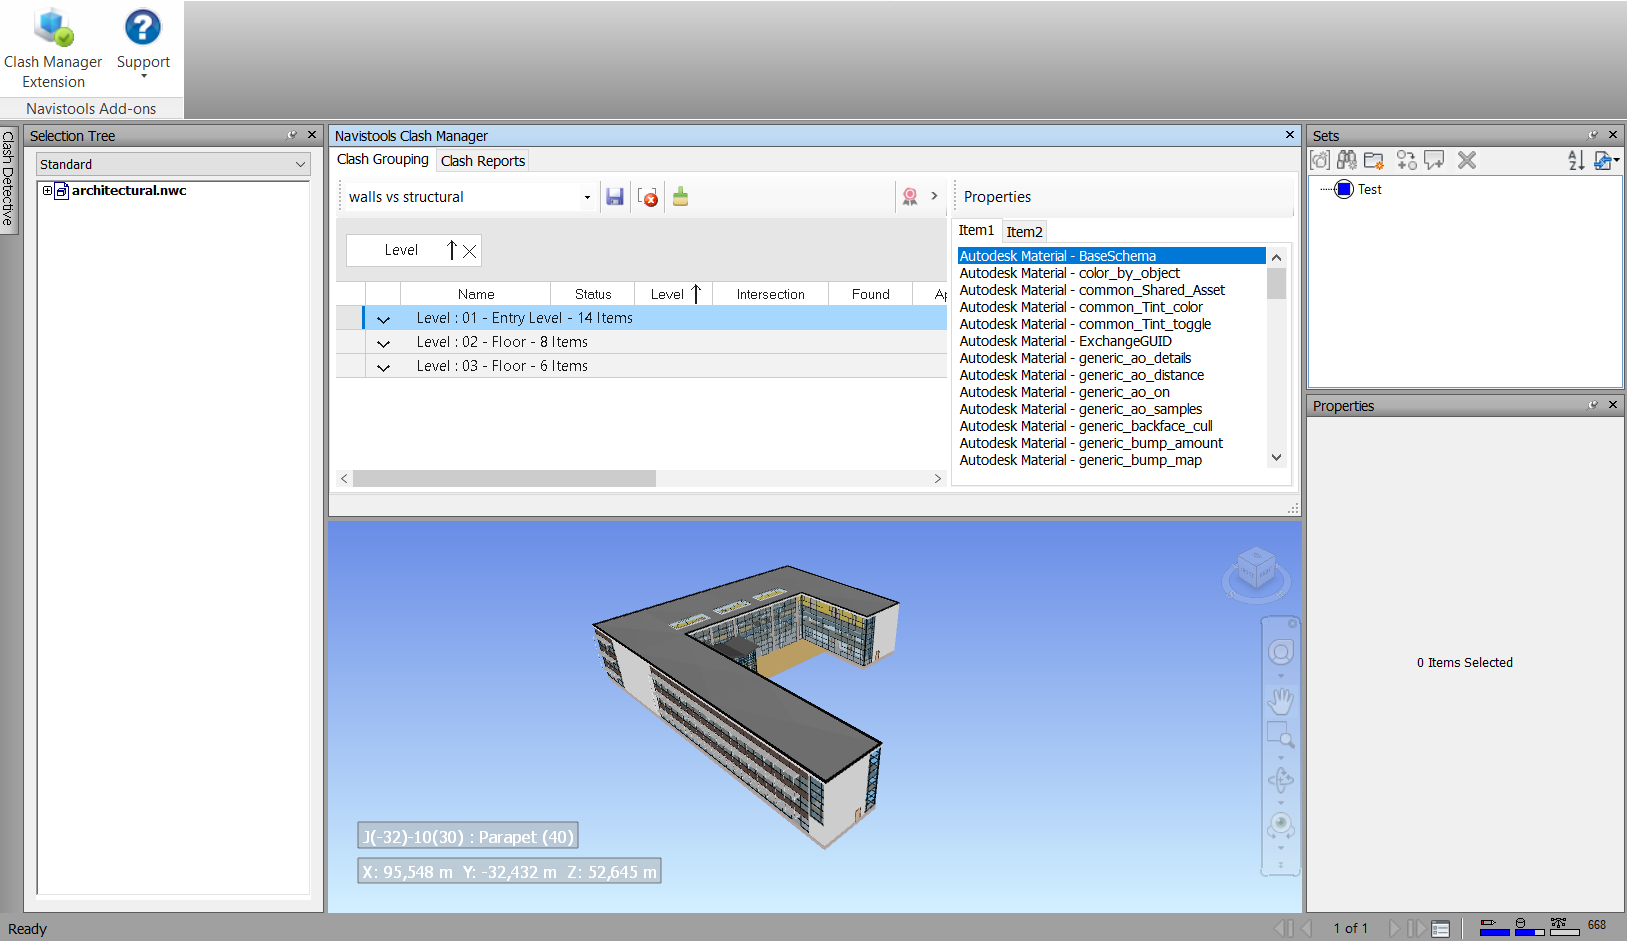
Task: Expand the Level 02 - Floor group
Action: 383,343
